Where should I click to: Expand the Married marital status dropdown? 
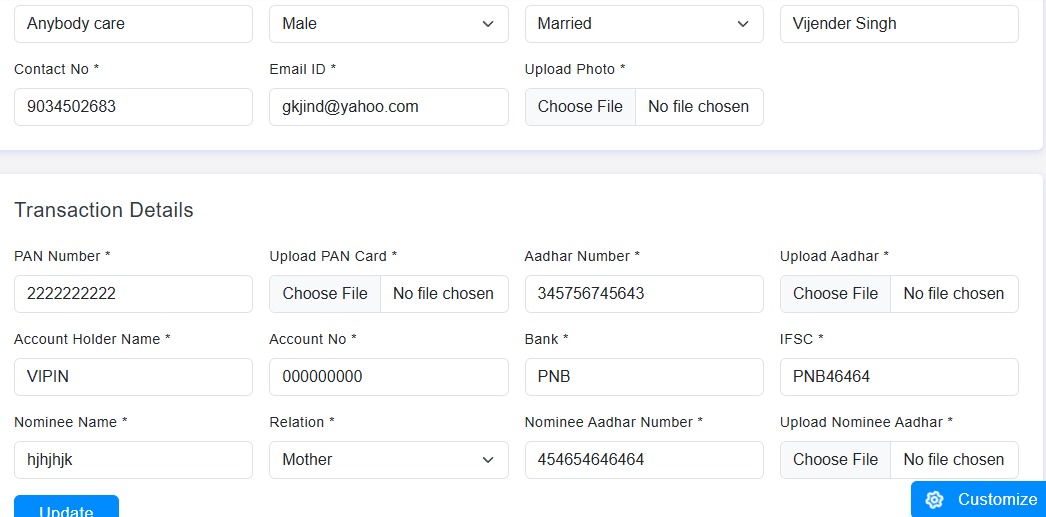643,24
